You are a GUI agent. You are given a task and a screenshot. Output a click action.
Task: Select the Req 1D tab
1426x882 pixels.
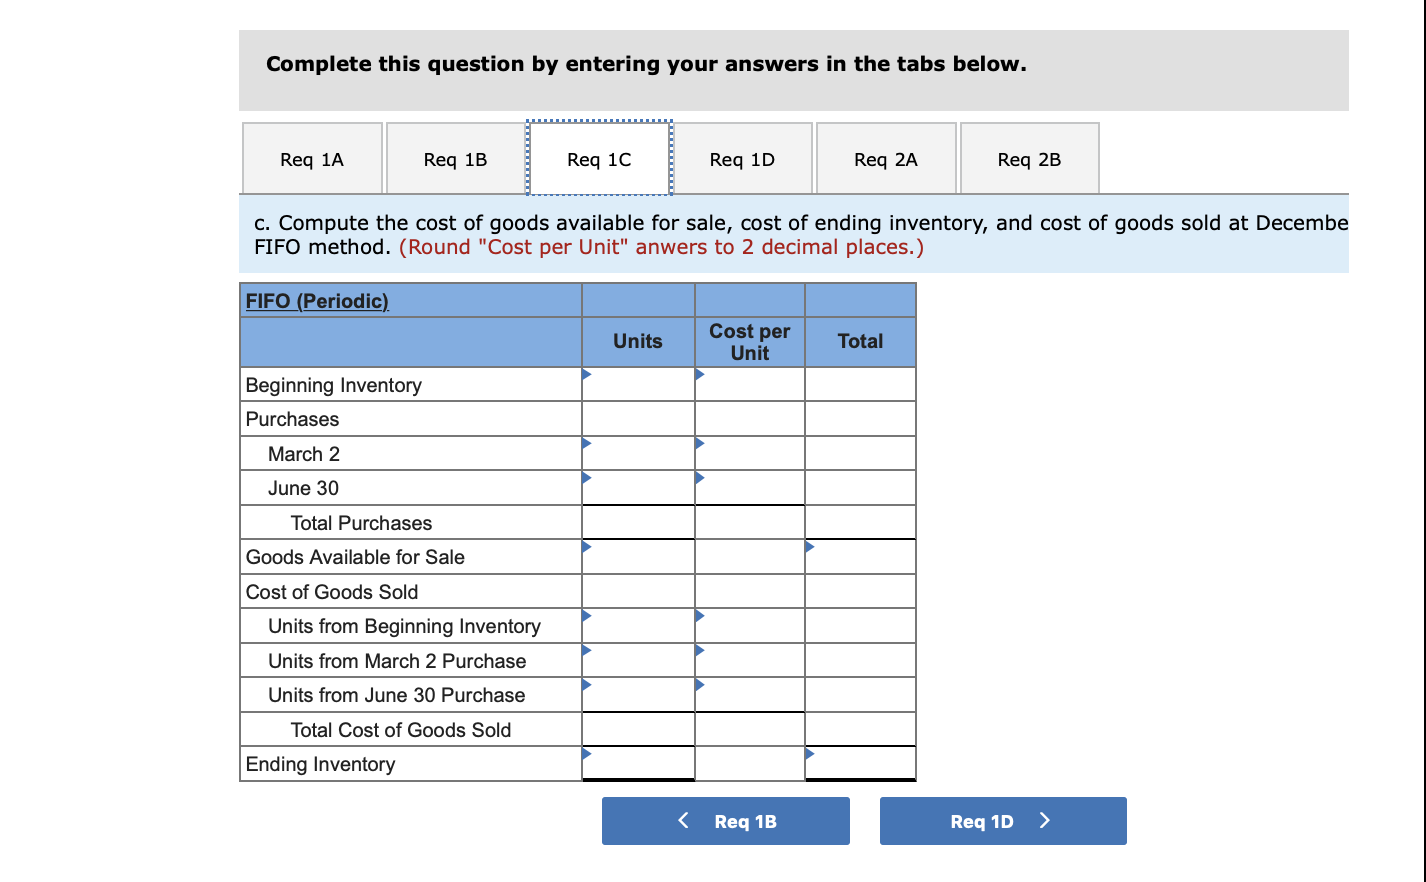[x=742, y=158]
